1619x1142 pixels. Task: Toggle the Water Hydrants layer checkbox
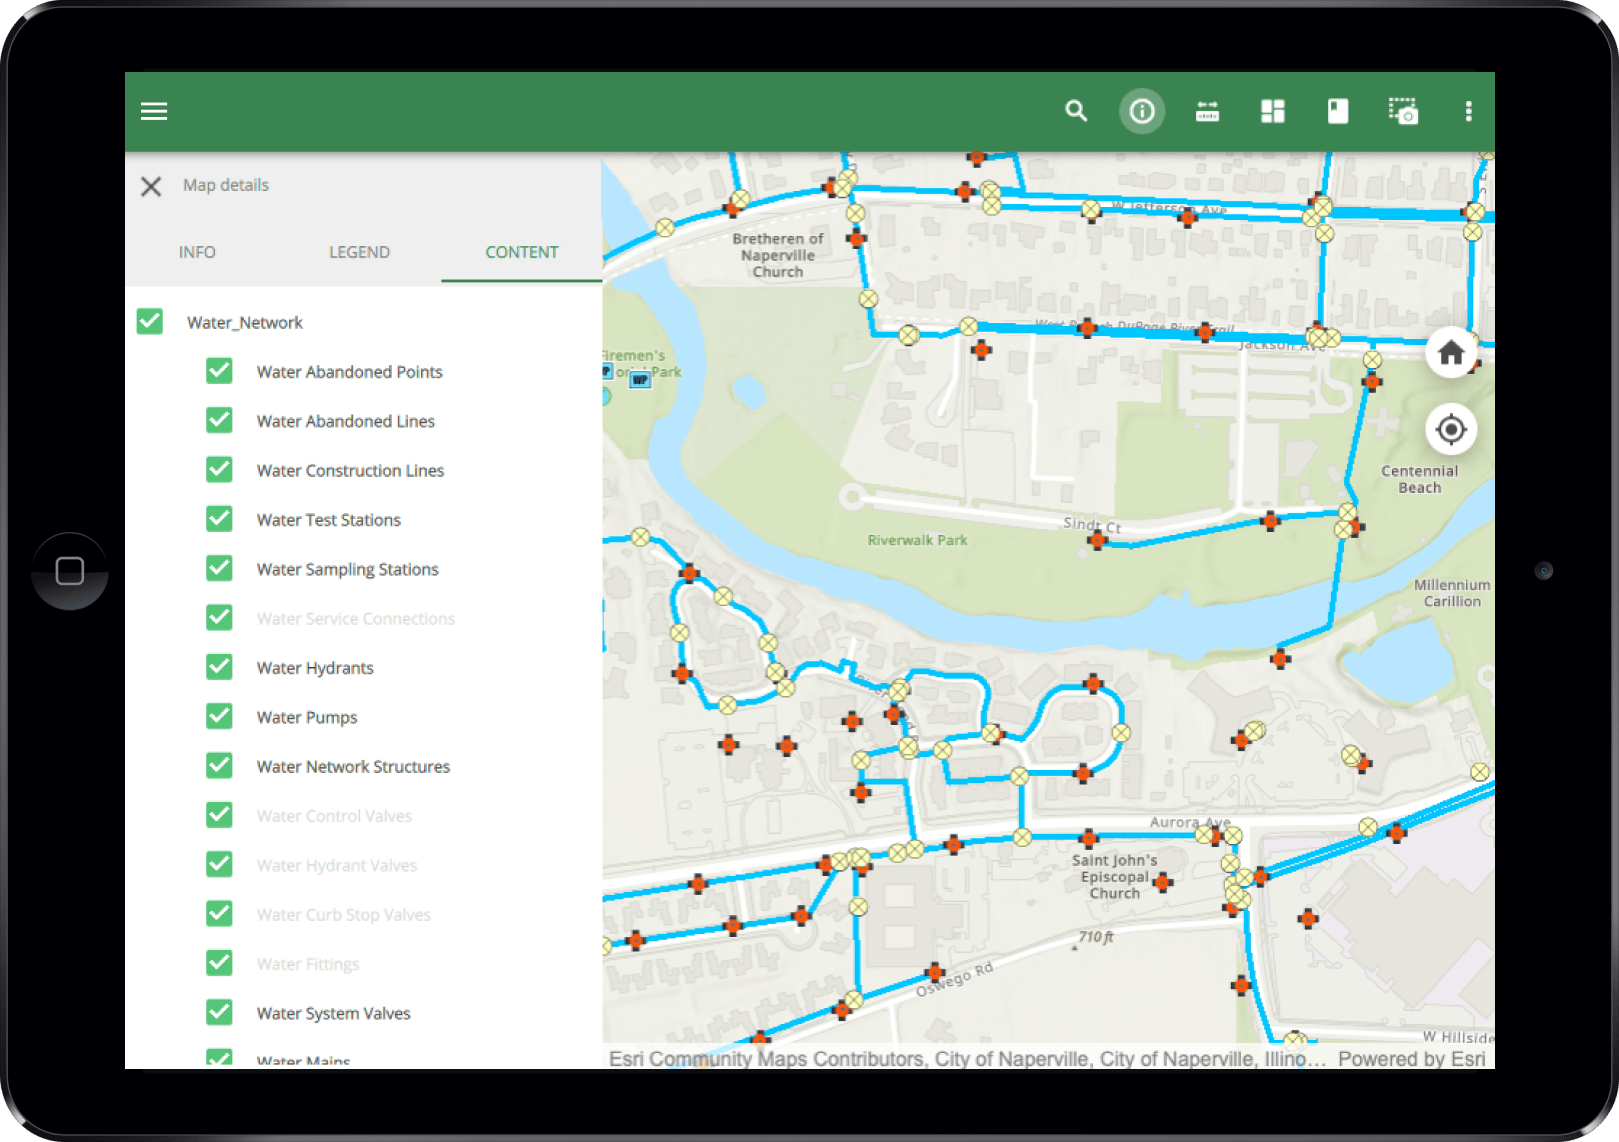click(219, 667)
